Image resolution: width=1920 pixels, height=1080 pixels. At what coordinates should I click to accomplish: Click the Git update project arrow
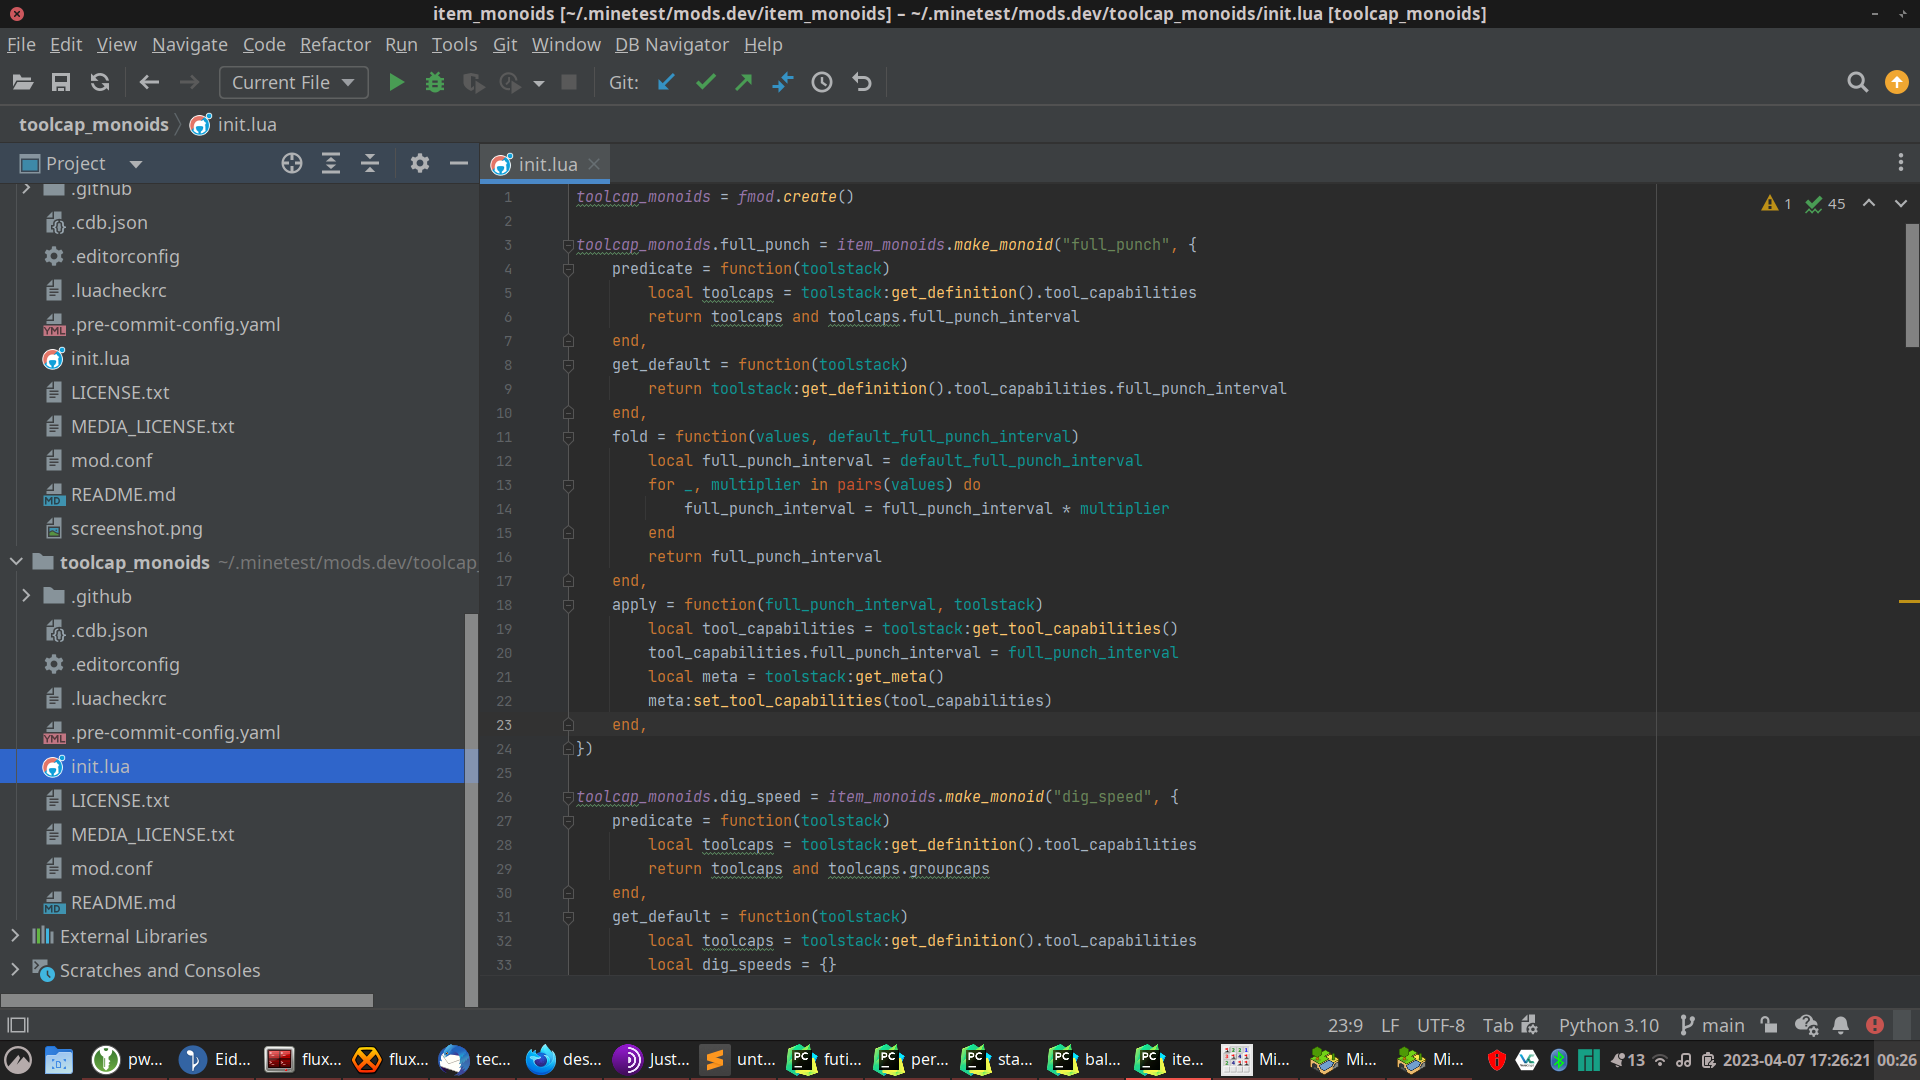point(666,83)
